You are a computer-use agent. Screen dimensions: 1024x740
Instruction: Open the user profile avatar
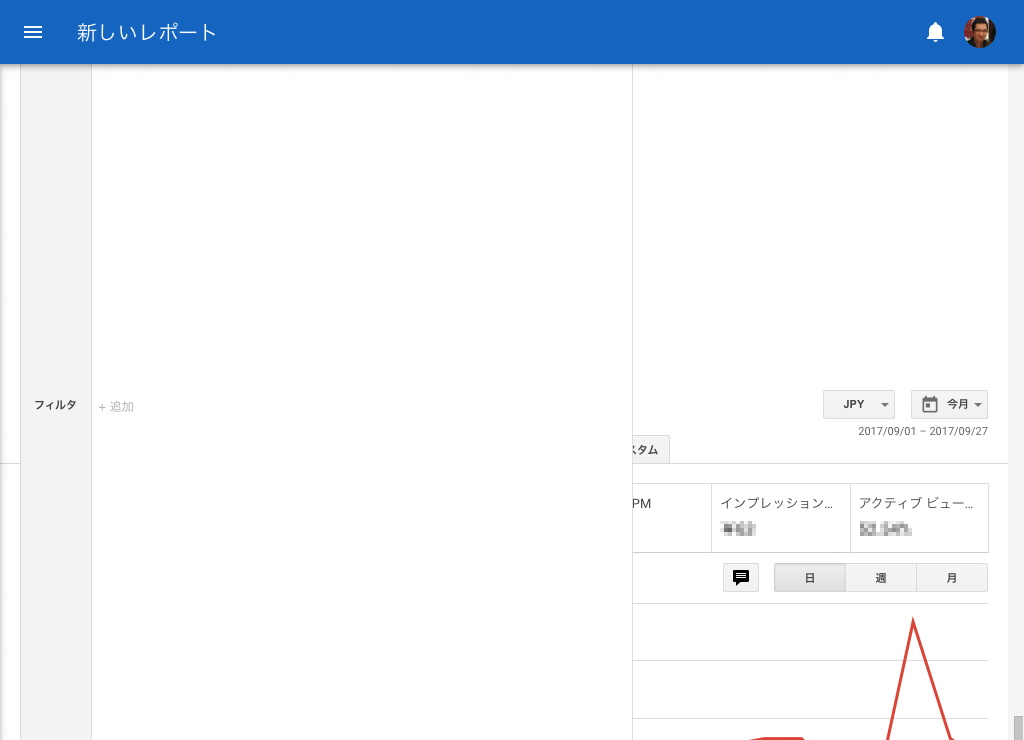click(980, 32)
